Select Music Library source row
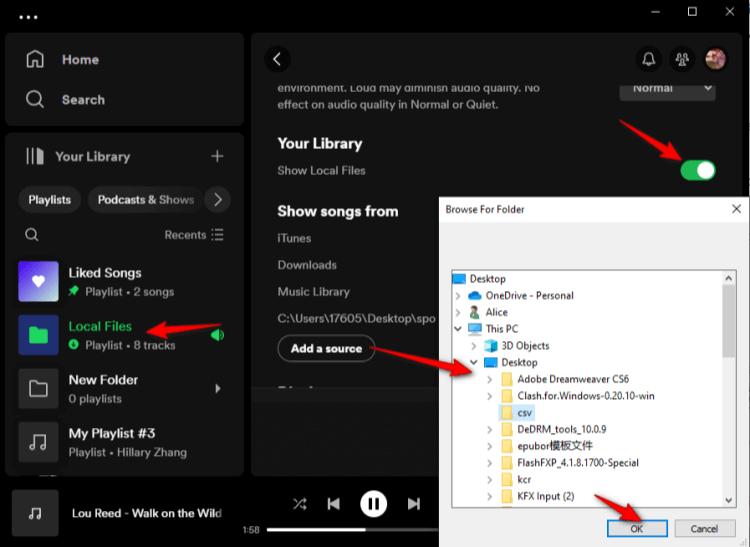Screen dimensions: 750x547 pyautogui.click(x=313, y=292)
